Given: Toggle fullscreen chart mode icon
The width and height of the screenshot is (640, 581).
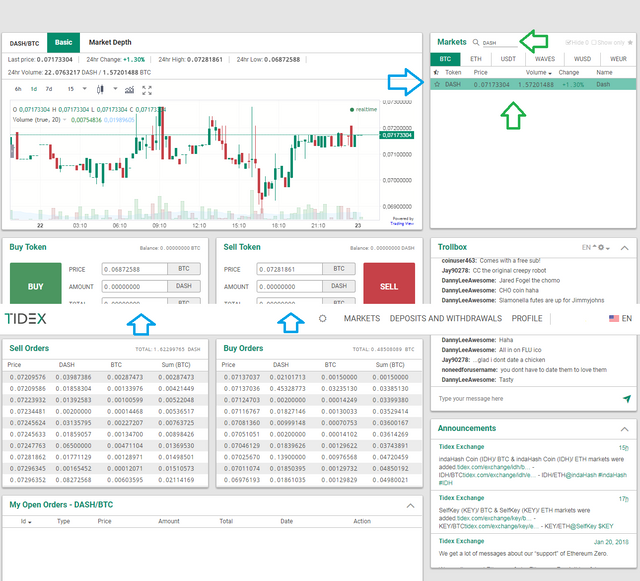Looking at the screenshot, I should [147, 90].
